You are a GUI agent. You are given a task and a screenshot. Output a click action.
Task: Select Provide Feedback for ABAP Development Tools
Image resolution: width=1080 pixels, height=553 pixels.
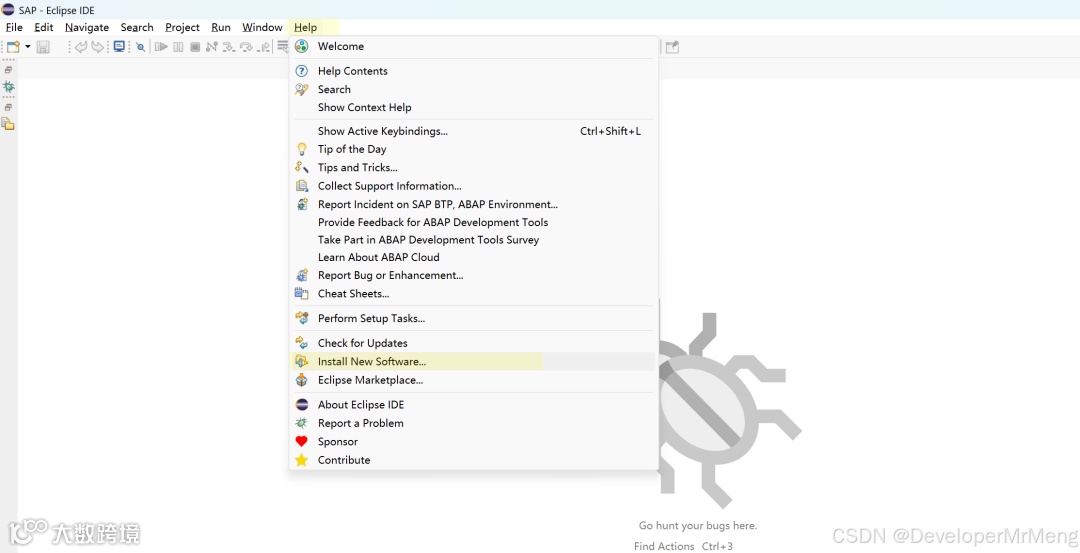474,222
